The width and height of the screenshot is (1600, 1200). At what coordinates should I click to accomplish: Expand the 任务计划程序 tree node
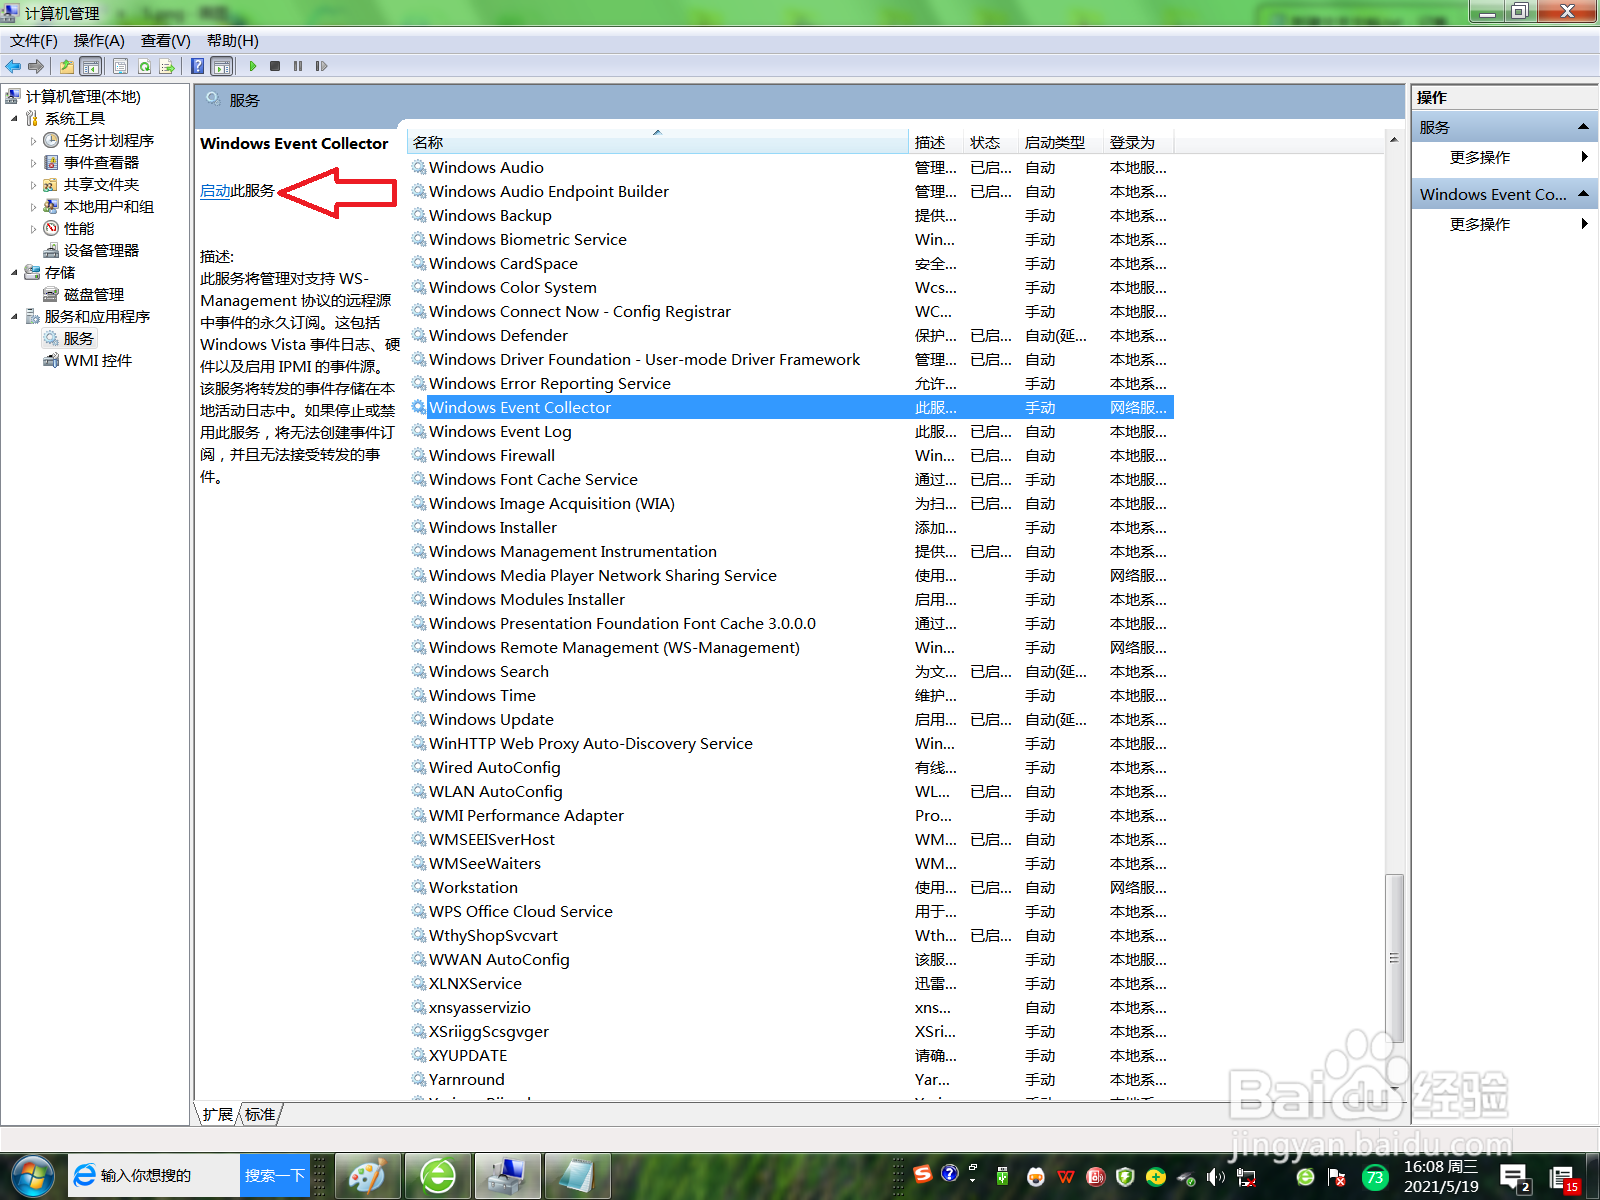(34, 141)
